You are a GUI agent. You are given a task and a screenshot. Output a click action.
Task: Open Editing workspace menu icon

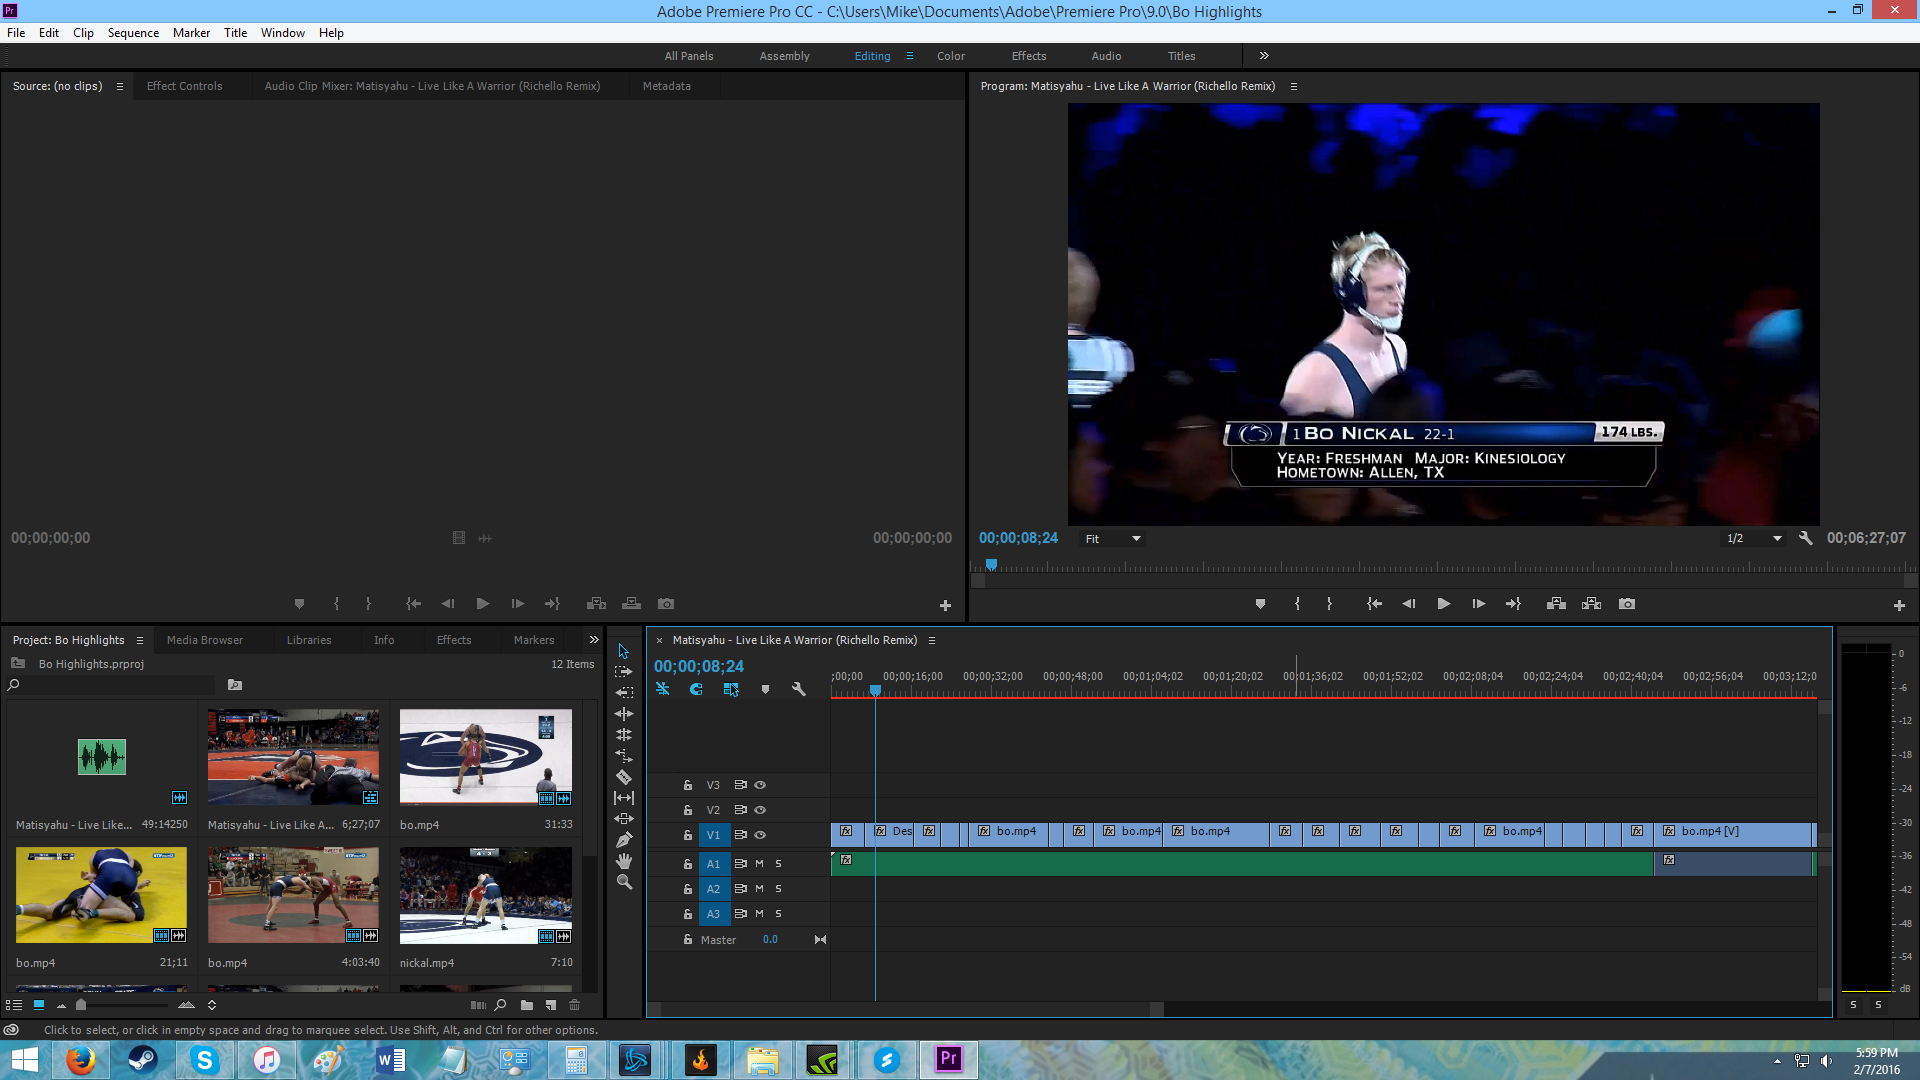pos(910,56)
